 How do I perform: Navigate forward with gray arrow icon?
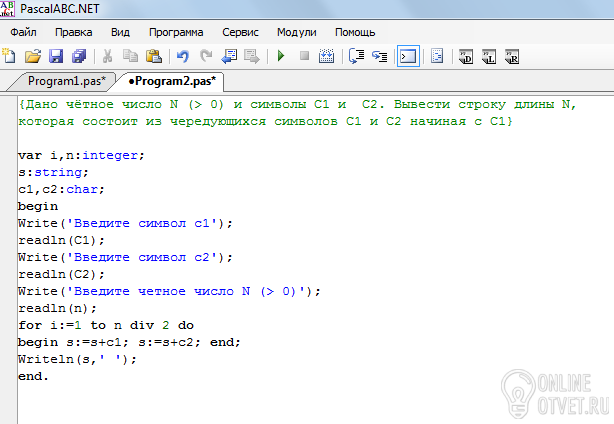click(252, 56)
